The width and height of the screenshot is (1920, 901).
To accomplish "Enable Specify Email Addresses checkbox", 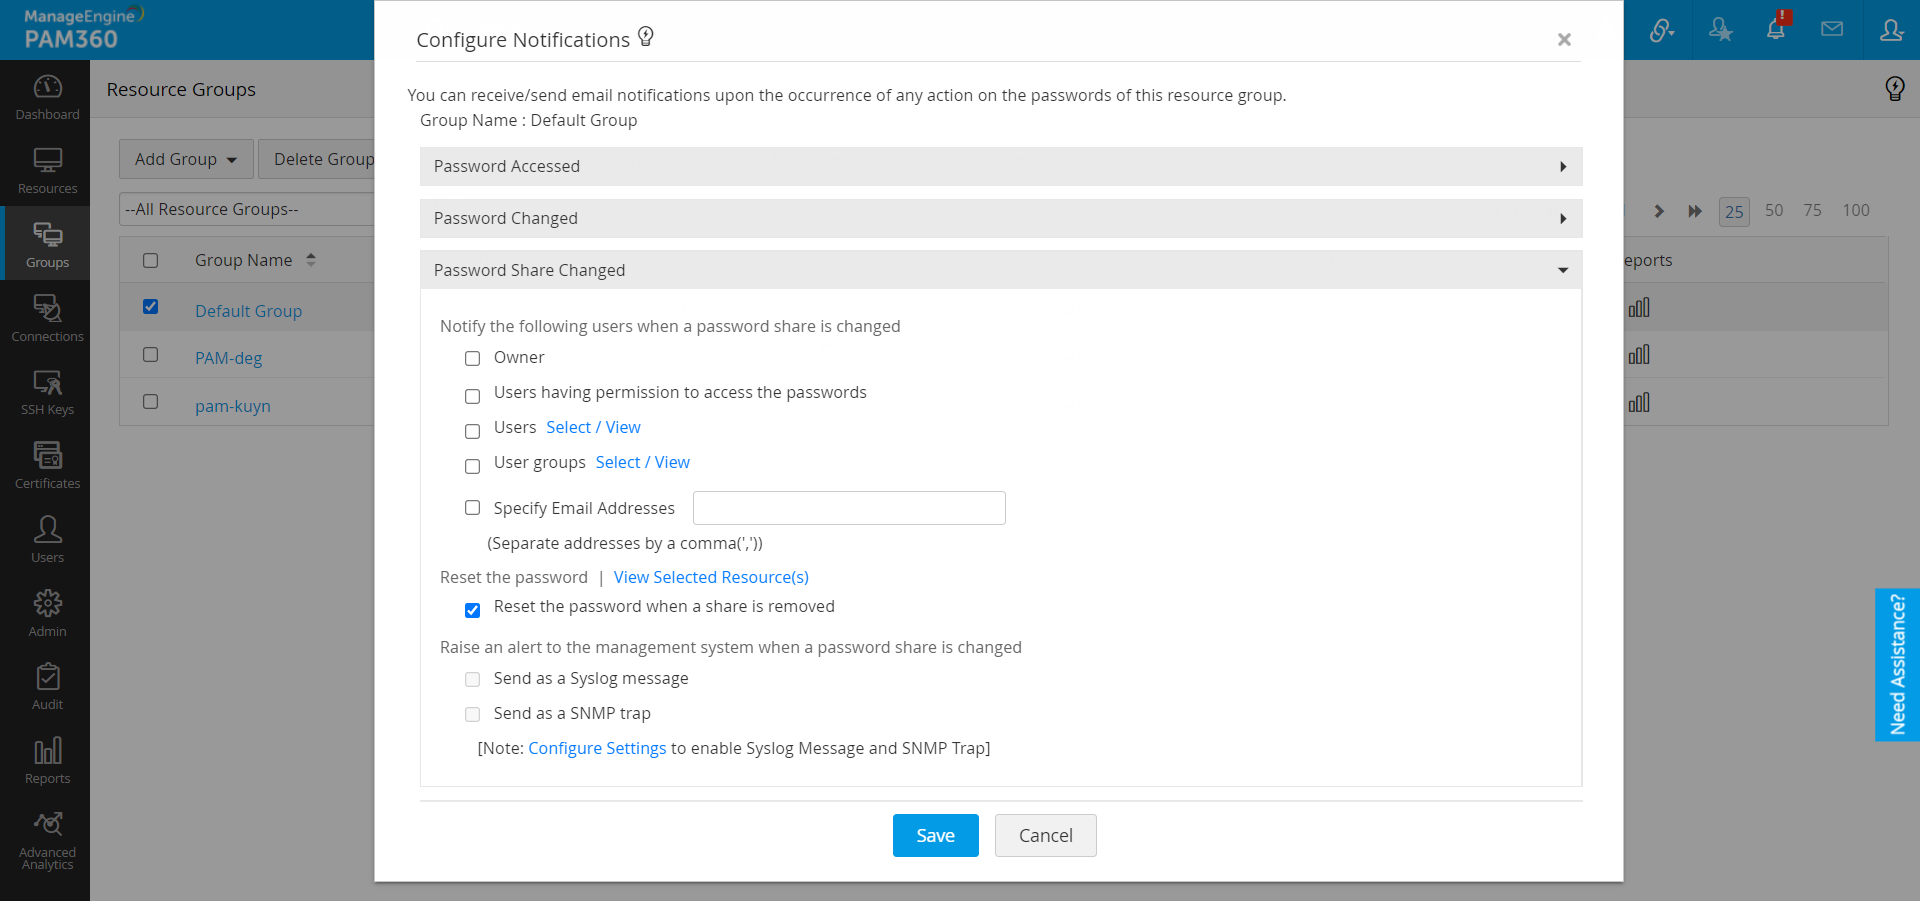I will click(473, 508).
